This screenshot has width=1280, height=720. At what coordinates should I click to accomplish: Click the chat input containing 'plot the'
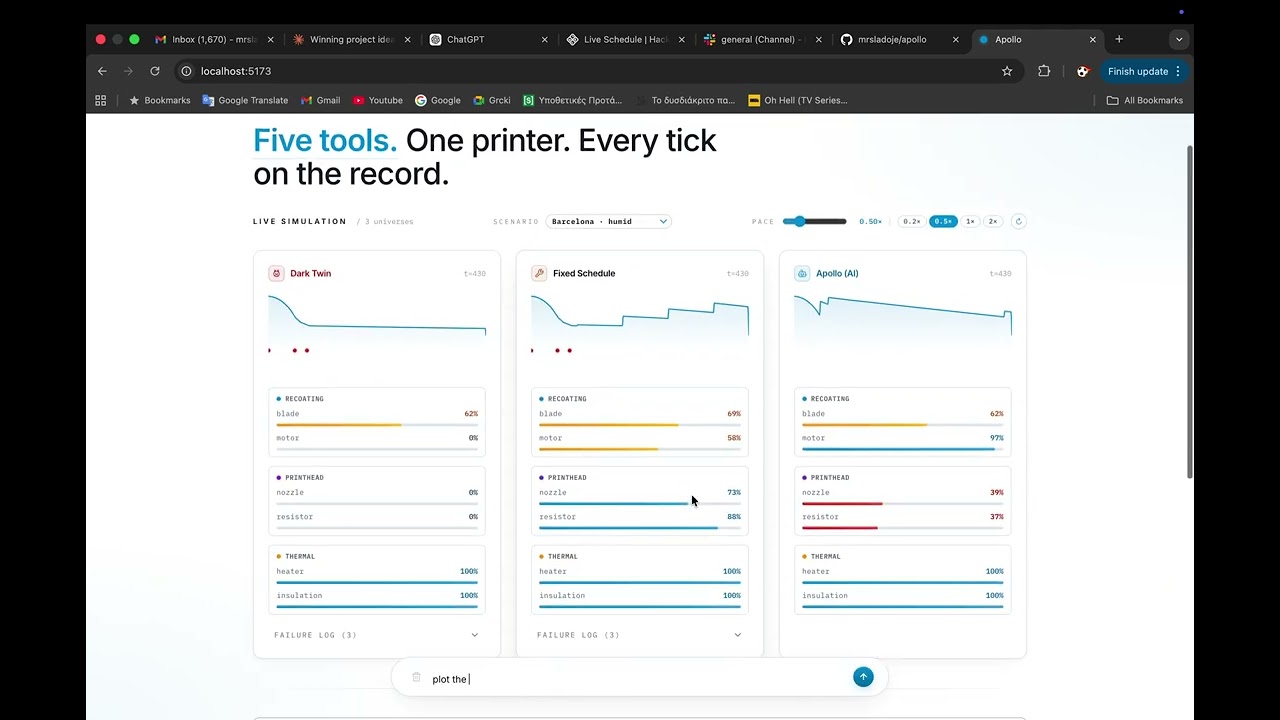pyautogui.click(x=638, y=678)
